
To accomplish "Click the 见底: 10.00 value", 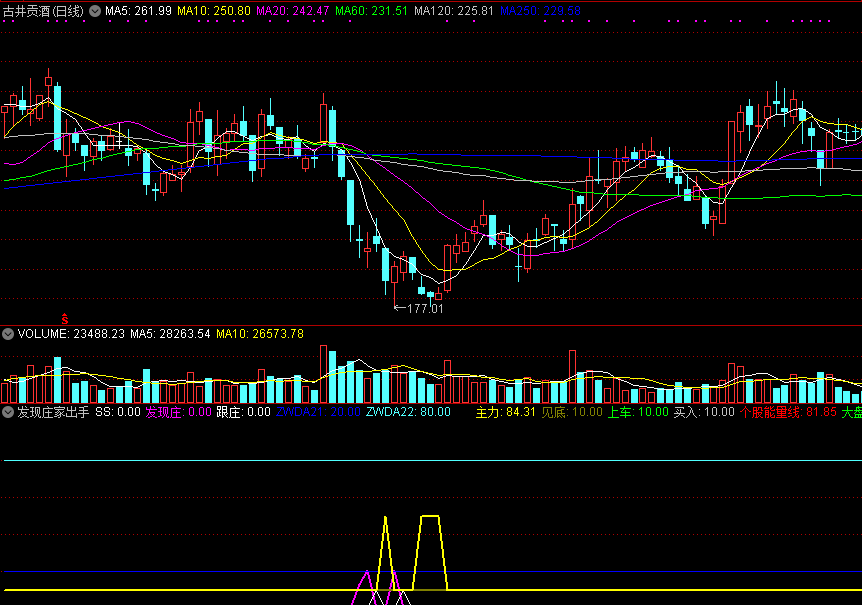I will 572,412.
